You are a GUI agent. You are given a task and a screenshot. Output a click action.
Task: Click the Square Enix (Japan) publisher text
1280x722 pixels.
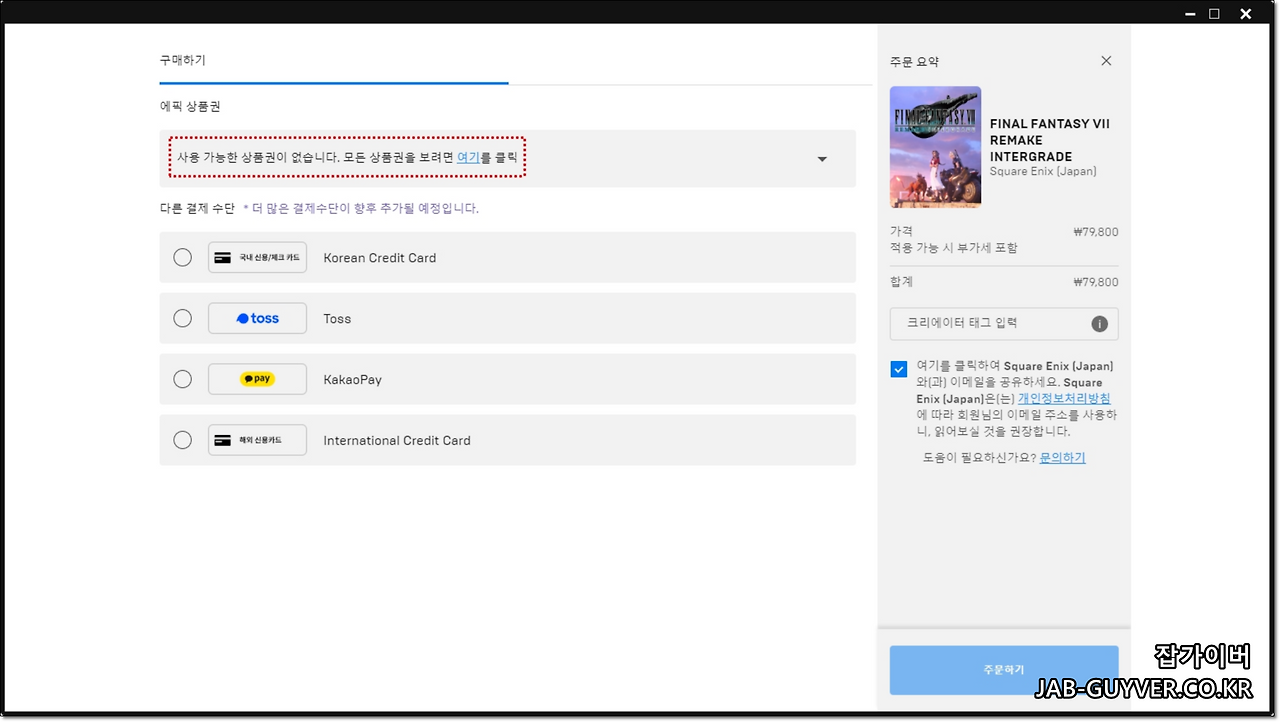point(1043,172)
